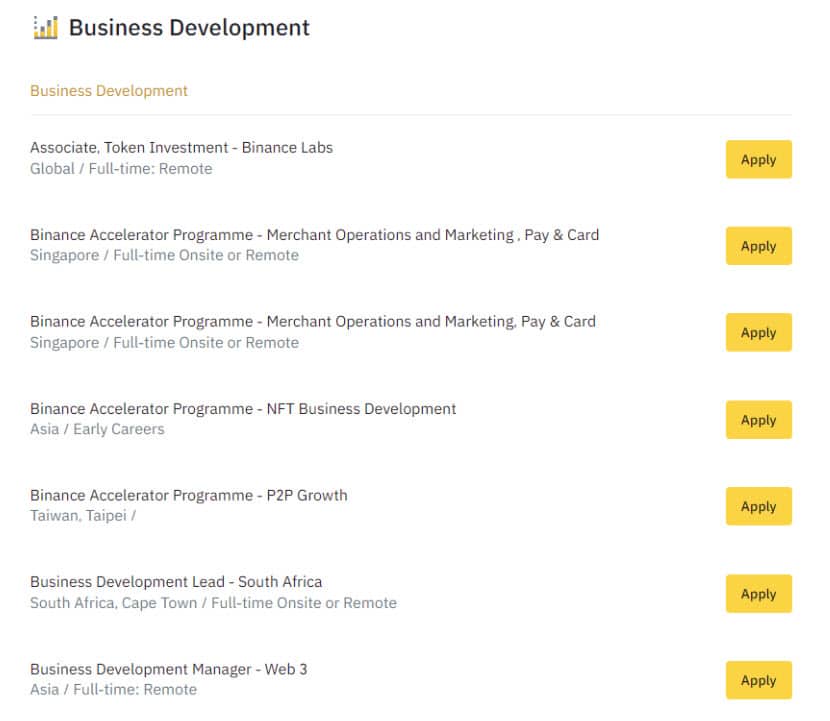This screenshot has width=830, height=721.
Task: Select the Business Development category label
Action: pyautogui.click(x=109, y=91)
